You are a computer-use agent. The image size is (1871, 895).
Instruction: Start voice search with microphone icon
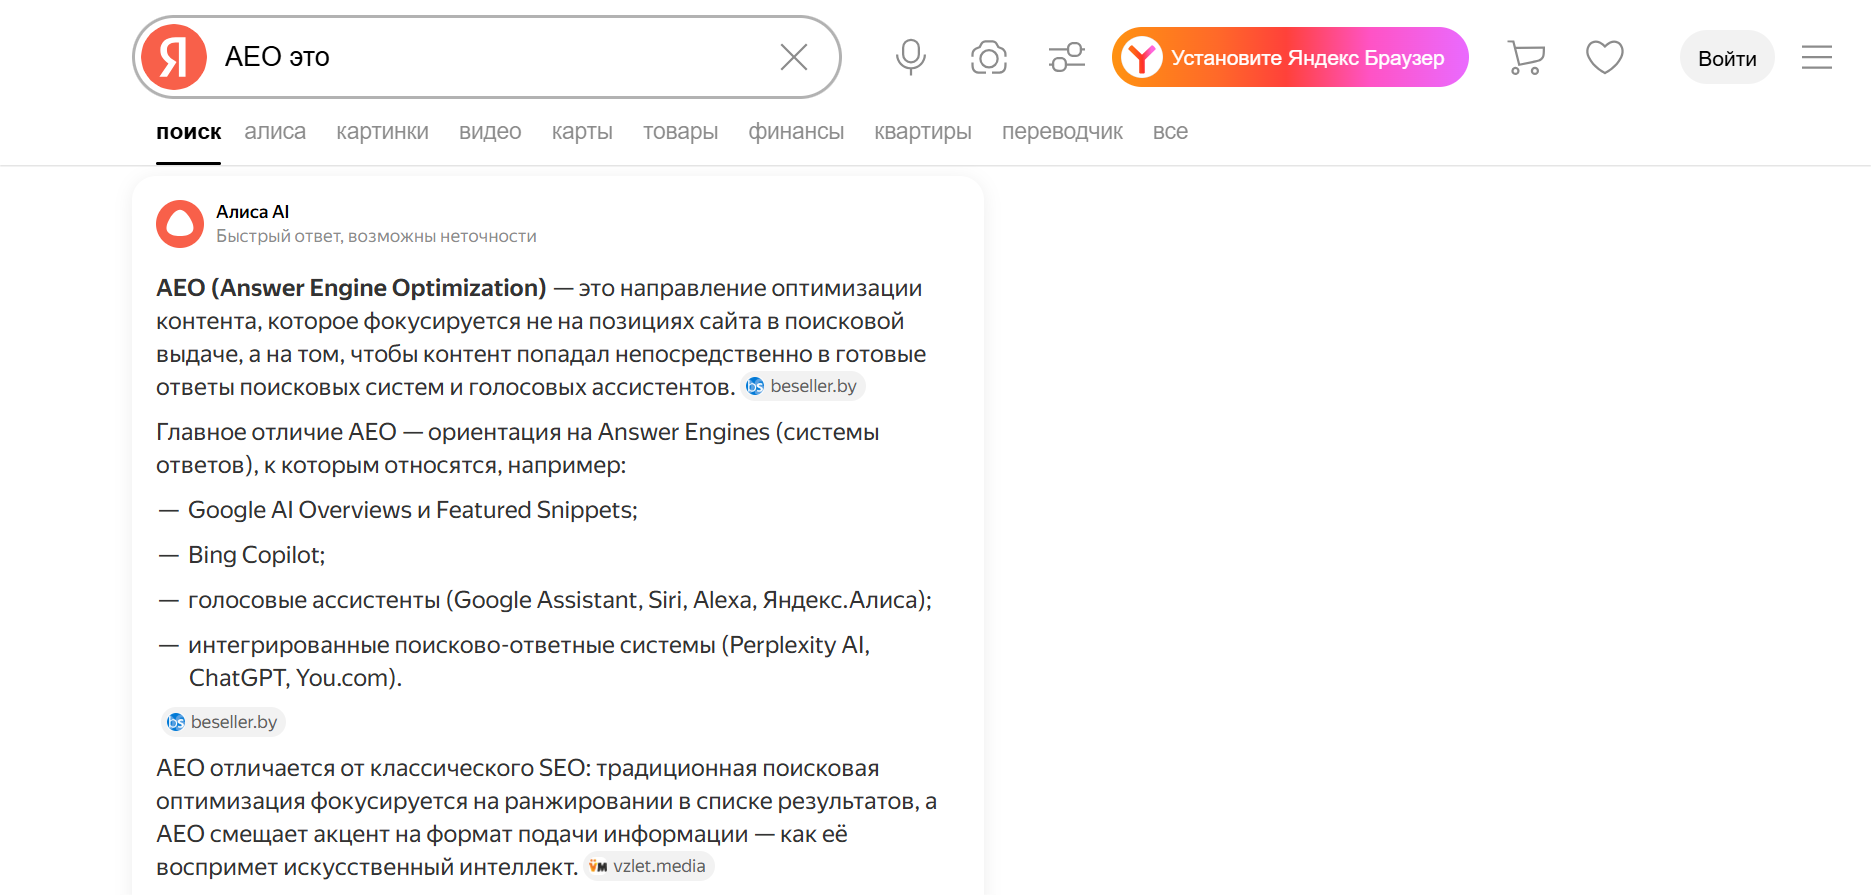pyautogui.click(x=910, y=57)
